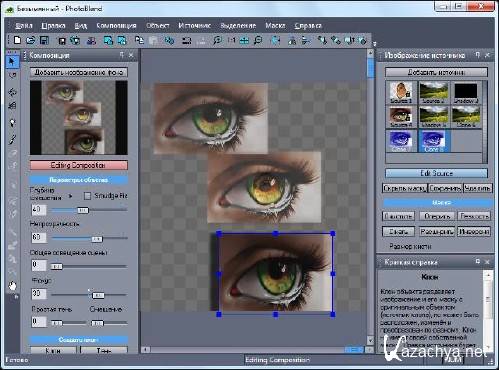499x370 pixels.
Task: Expand the arrow next to Глубина смешения
Action: (x=70, y=196)
